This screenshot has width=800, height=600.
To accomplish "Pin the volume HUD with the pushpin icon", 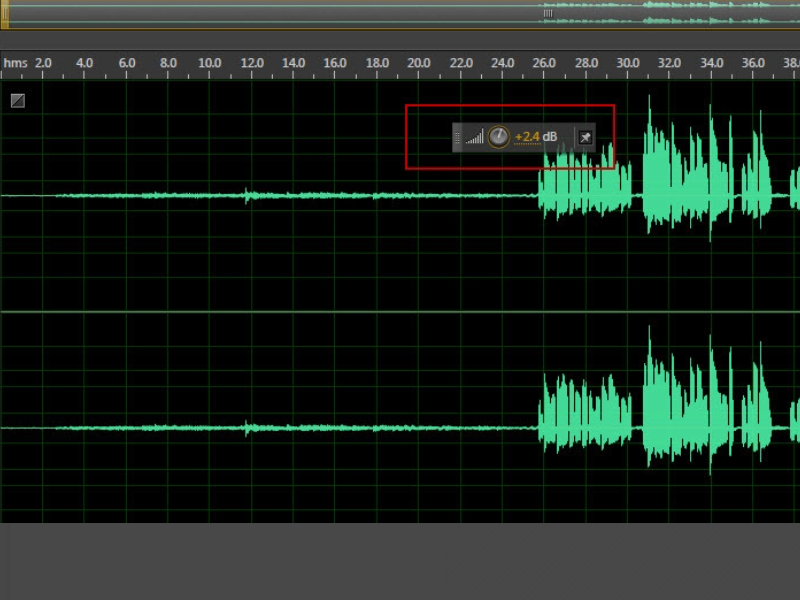I will 585,137.
